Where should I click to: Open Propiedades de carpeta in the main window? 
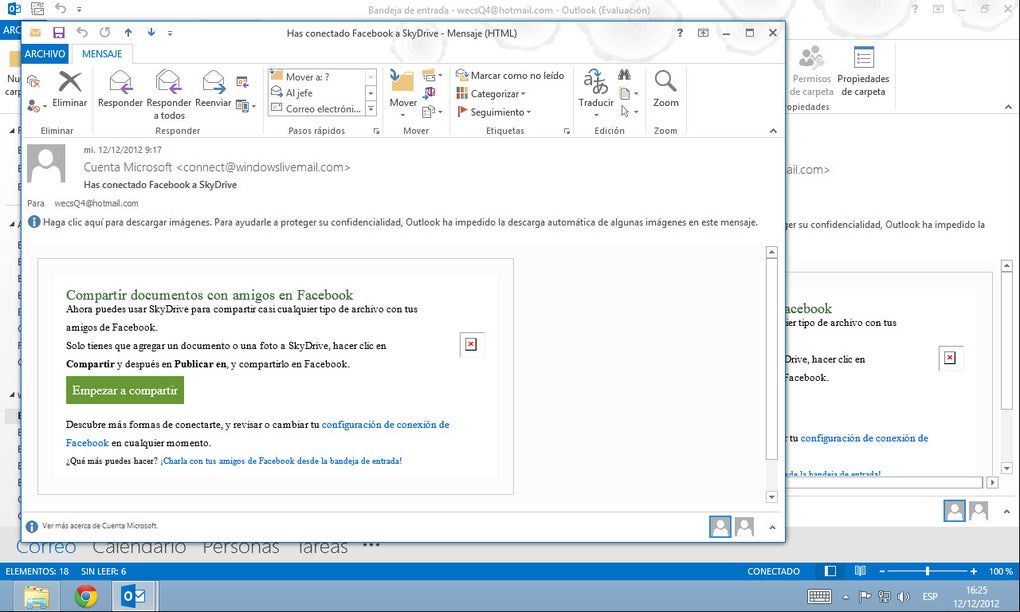(x=863, y=72)
